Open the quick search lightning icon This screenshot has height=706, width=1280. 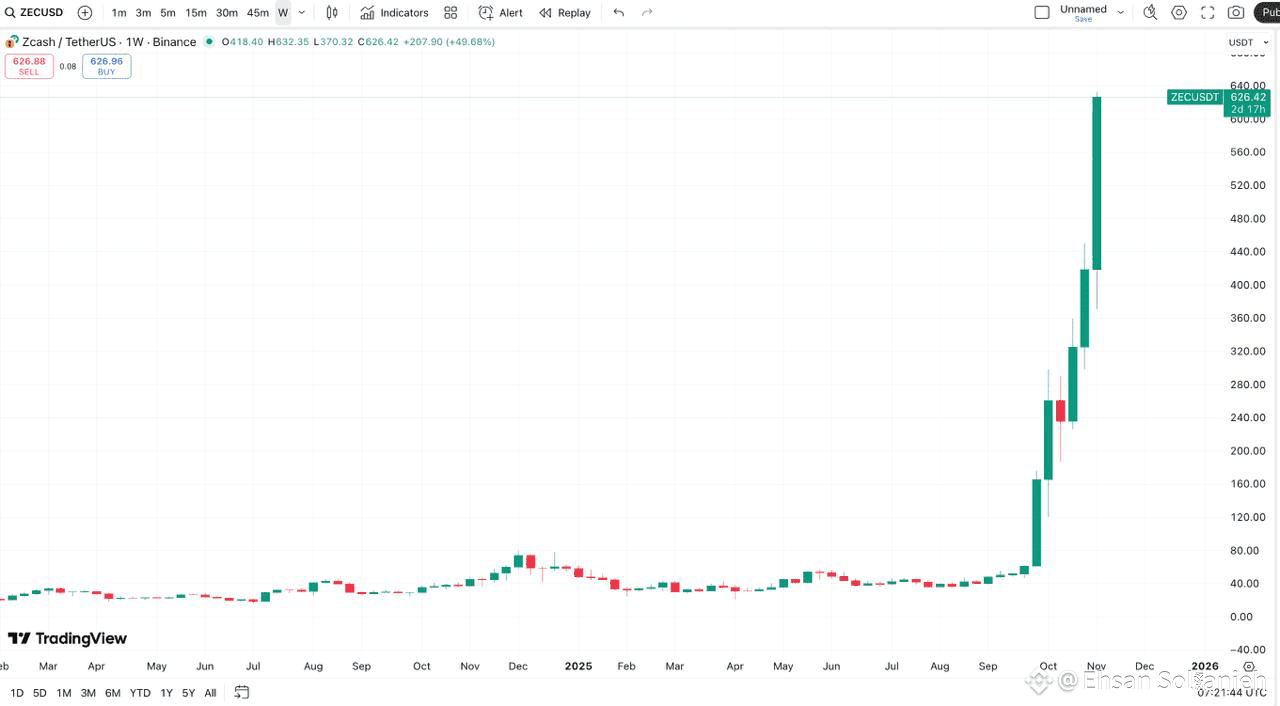click(1150, 13)
